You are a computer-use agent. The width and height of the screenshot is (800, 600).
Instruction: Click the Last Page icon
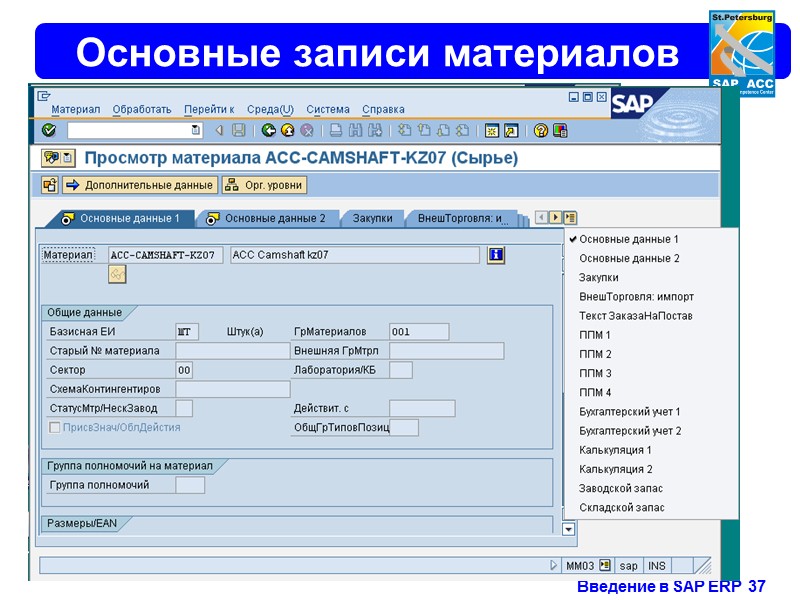(x=462, y=131)
